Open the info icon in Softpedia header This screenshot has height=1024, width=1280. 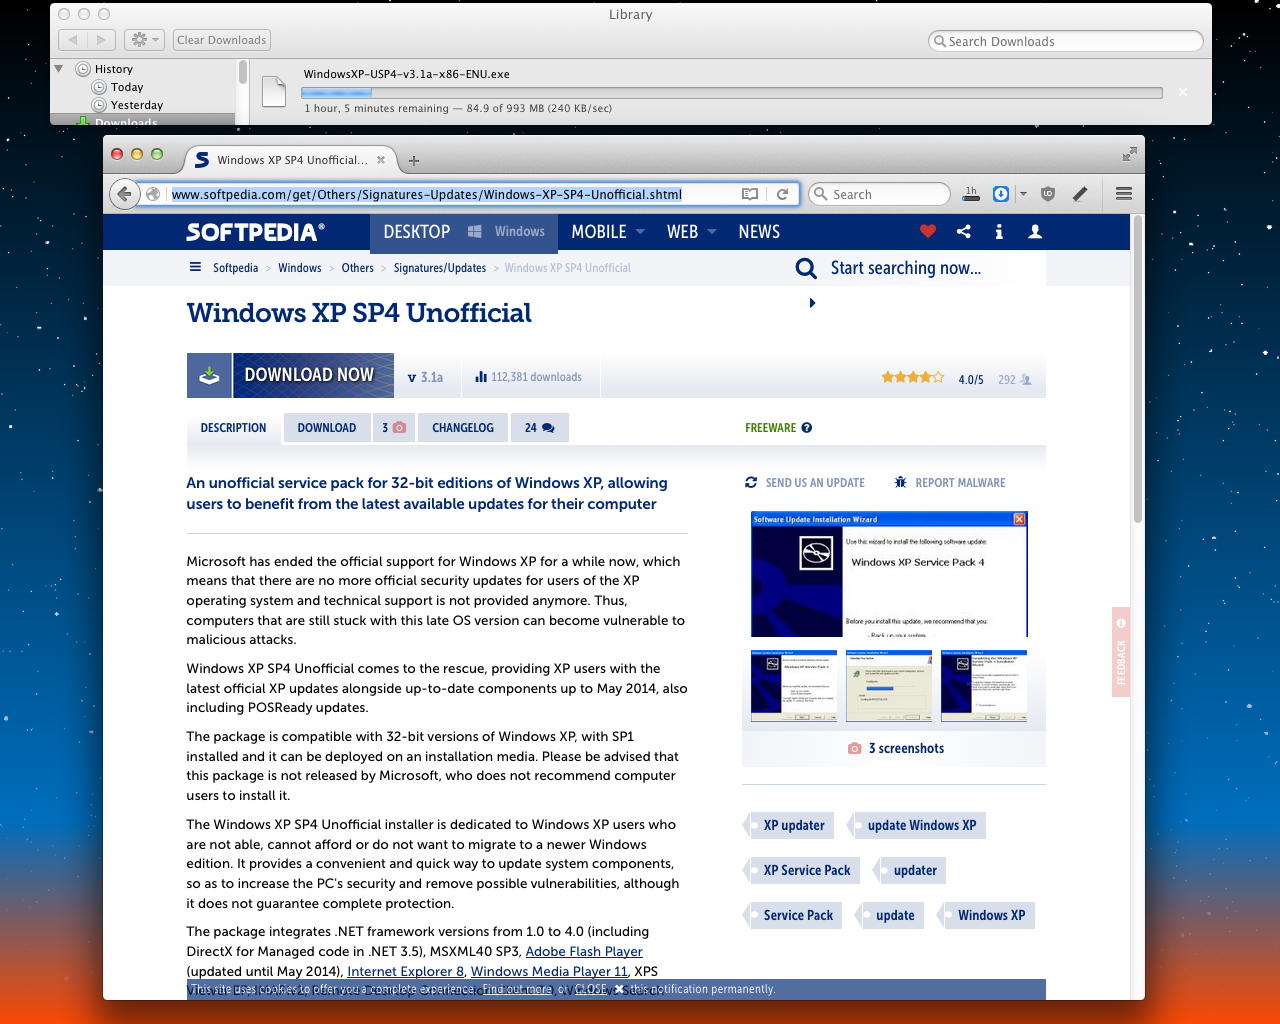[999, 231]
